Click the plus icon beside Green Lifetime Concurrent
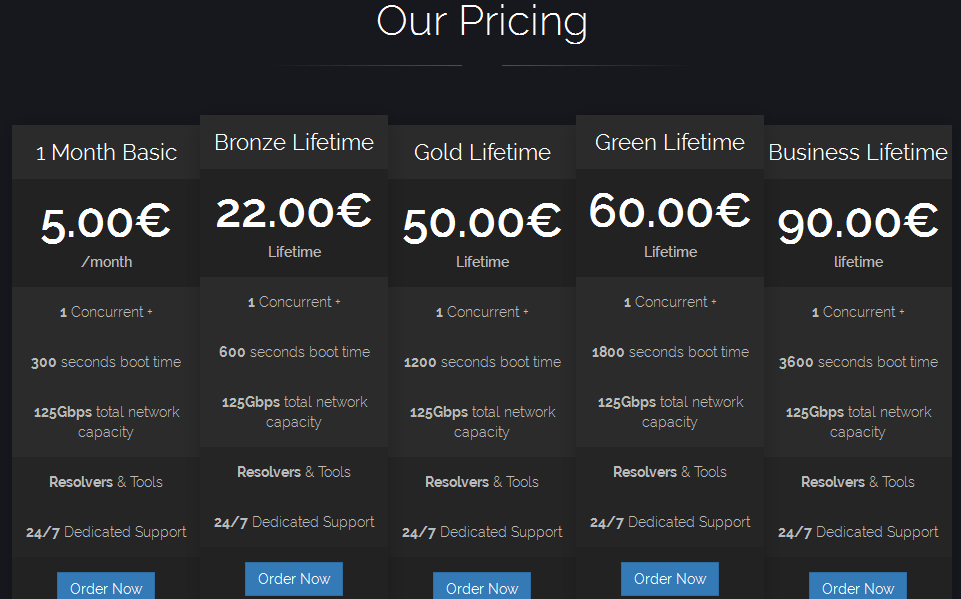The height and width of the screenshot is (599, 961). tap(714, 302)
